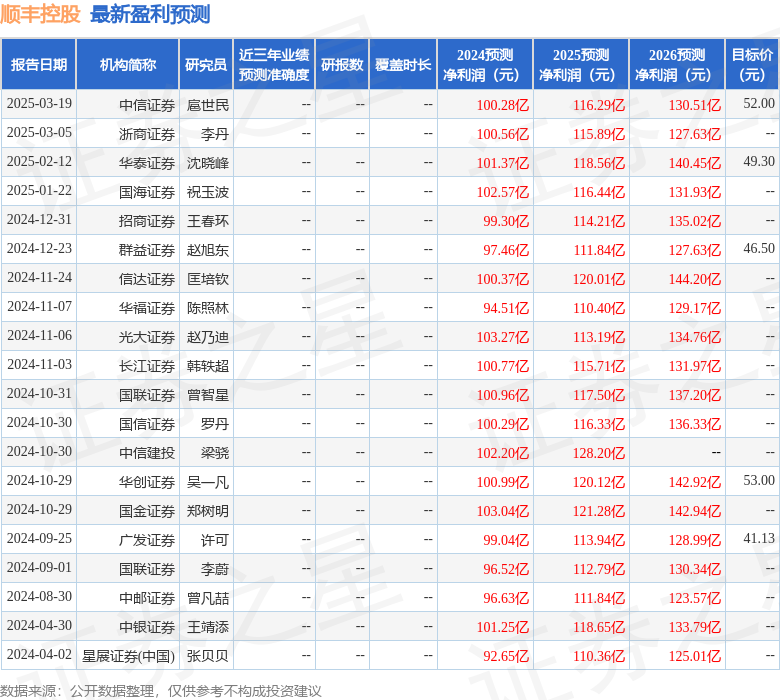Select institution 中邮证券

pos(147,598)
